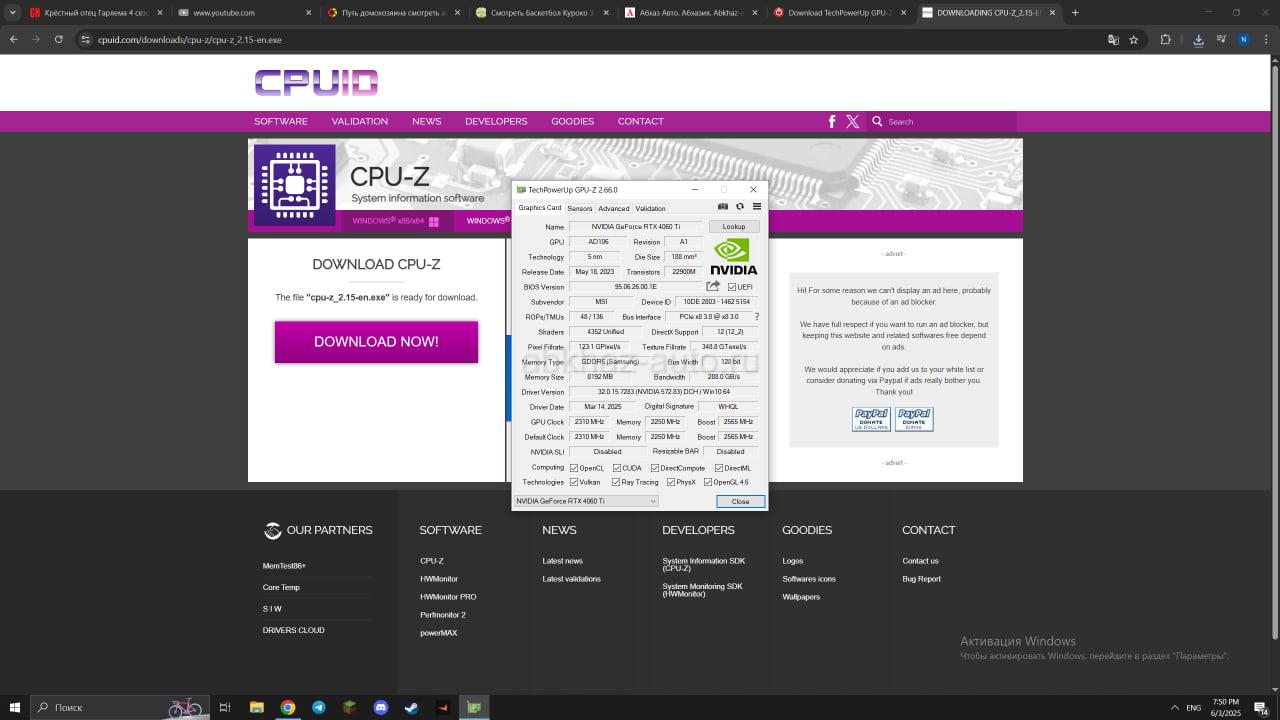Open the HWMonitor PRO footer link

tap(448, 597)
